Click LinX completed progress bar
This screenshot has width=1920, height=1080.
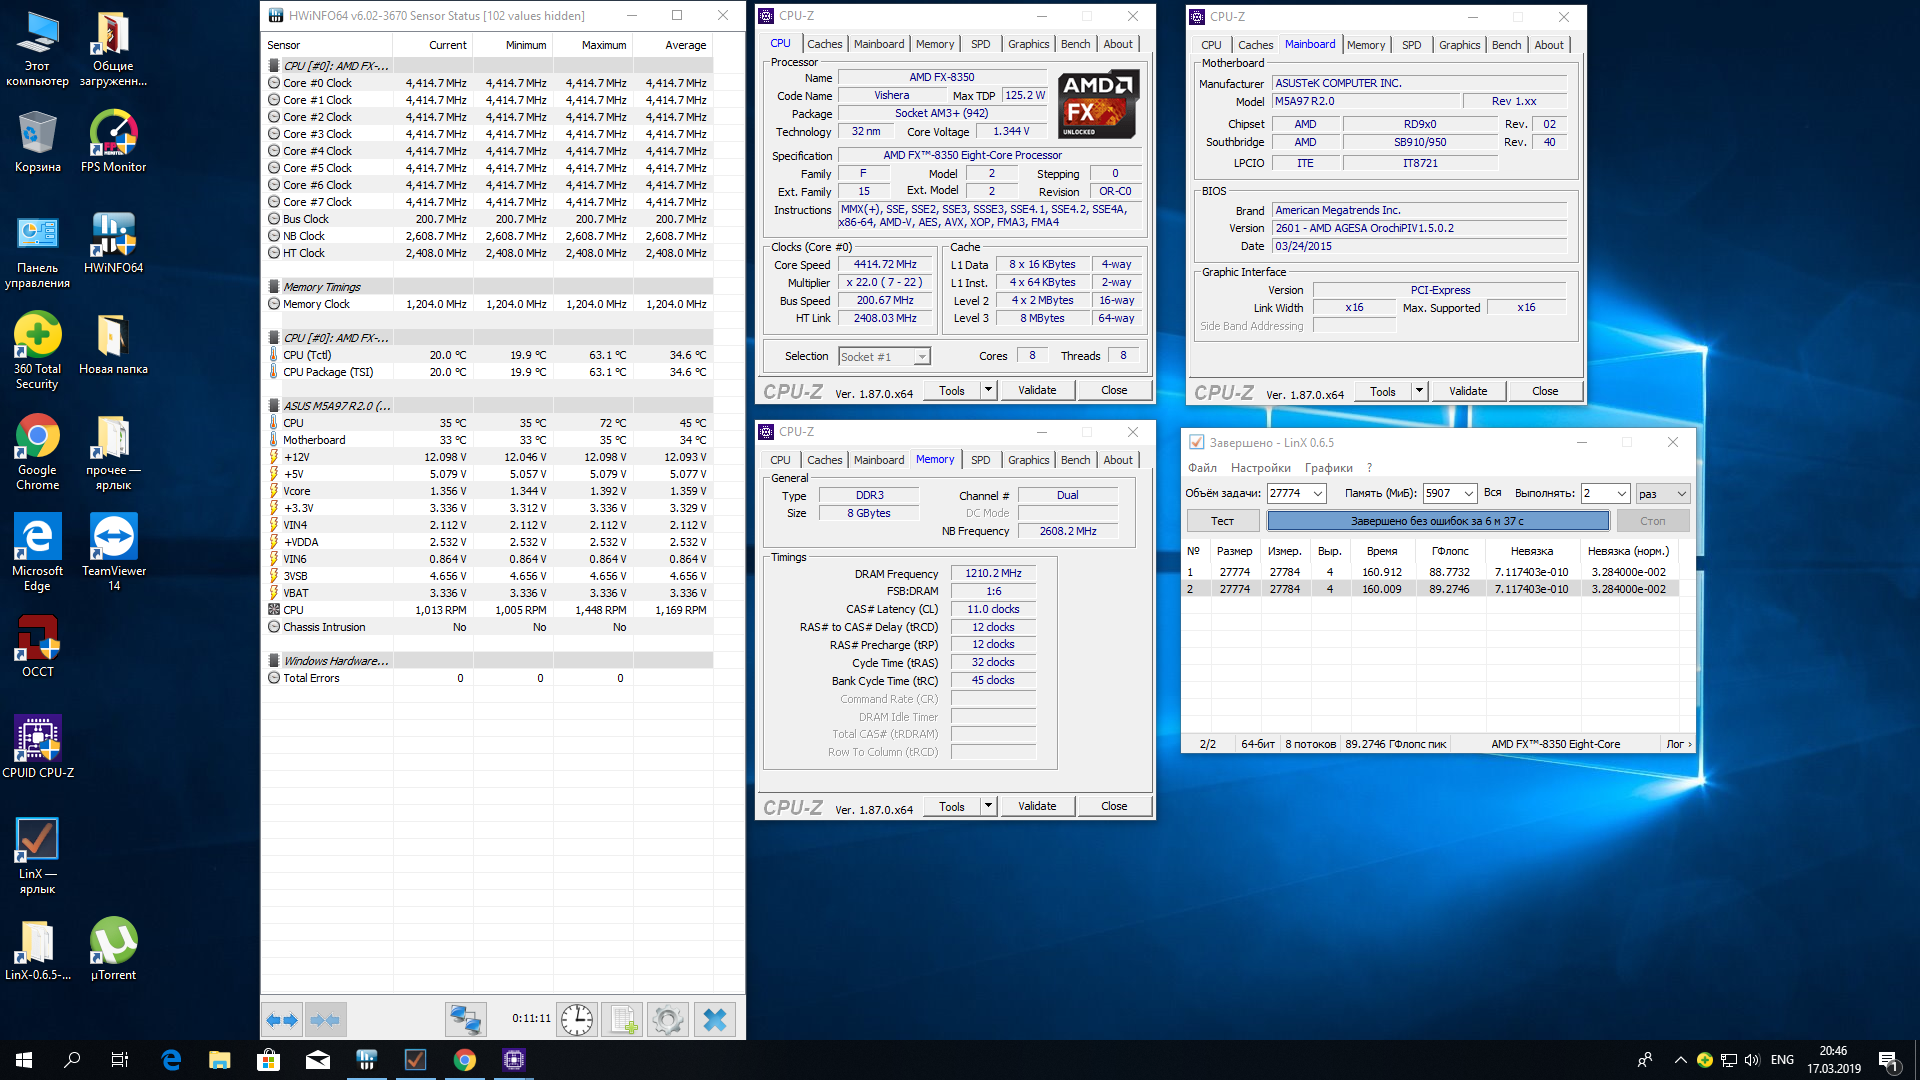pos(1437,521)
